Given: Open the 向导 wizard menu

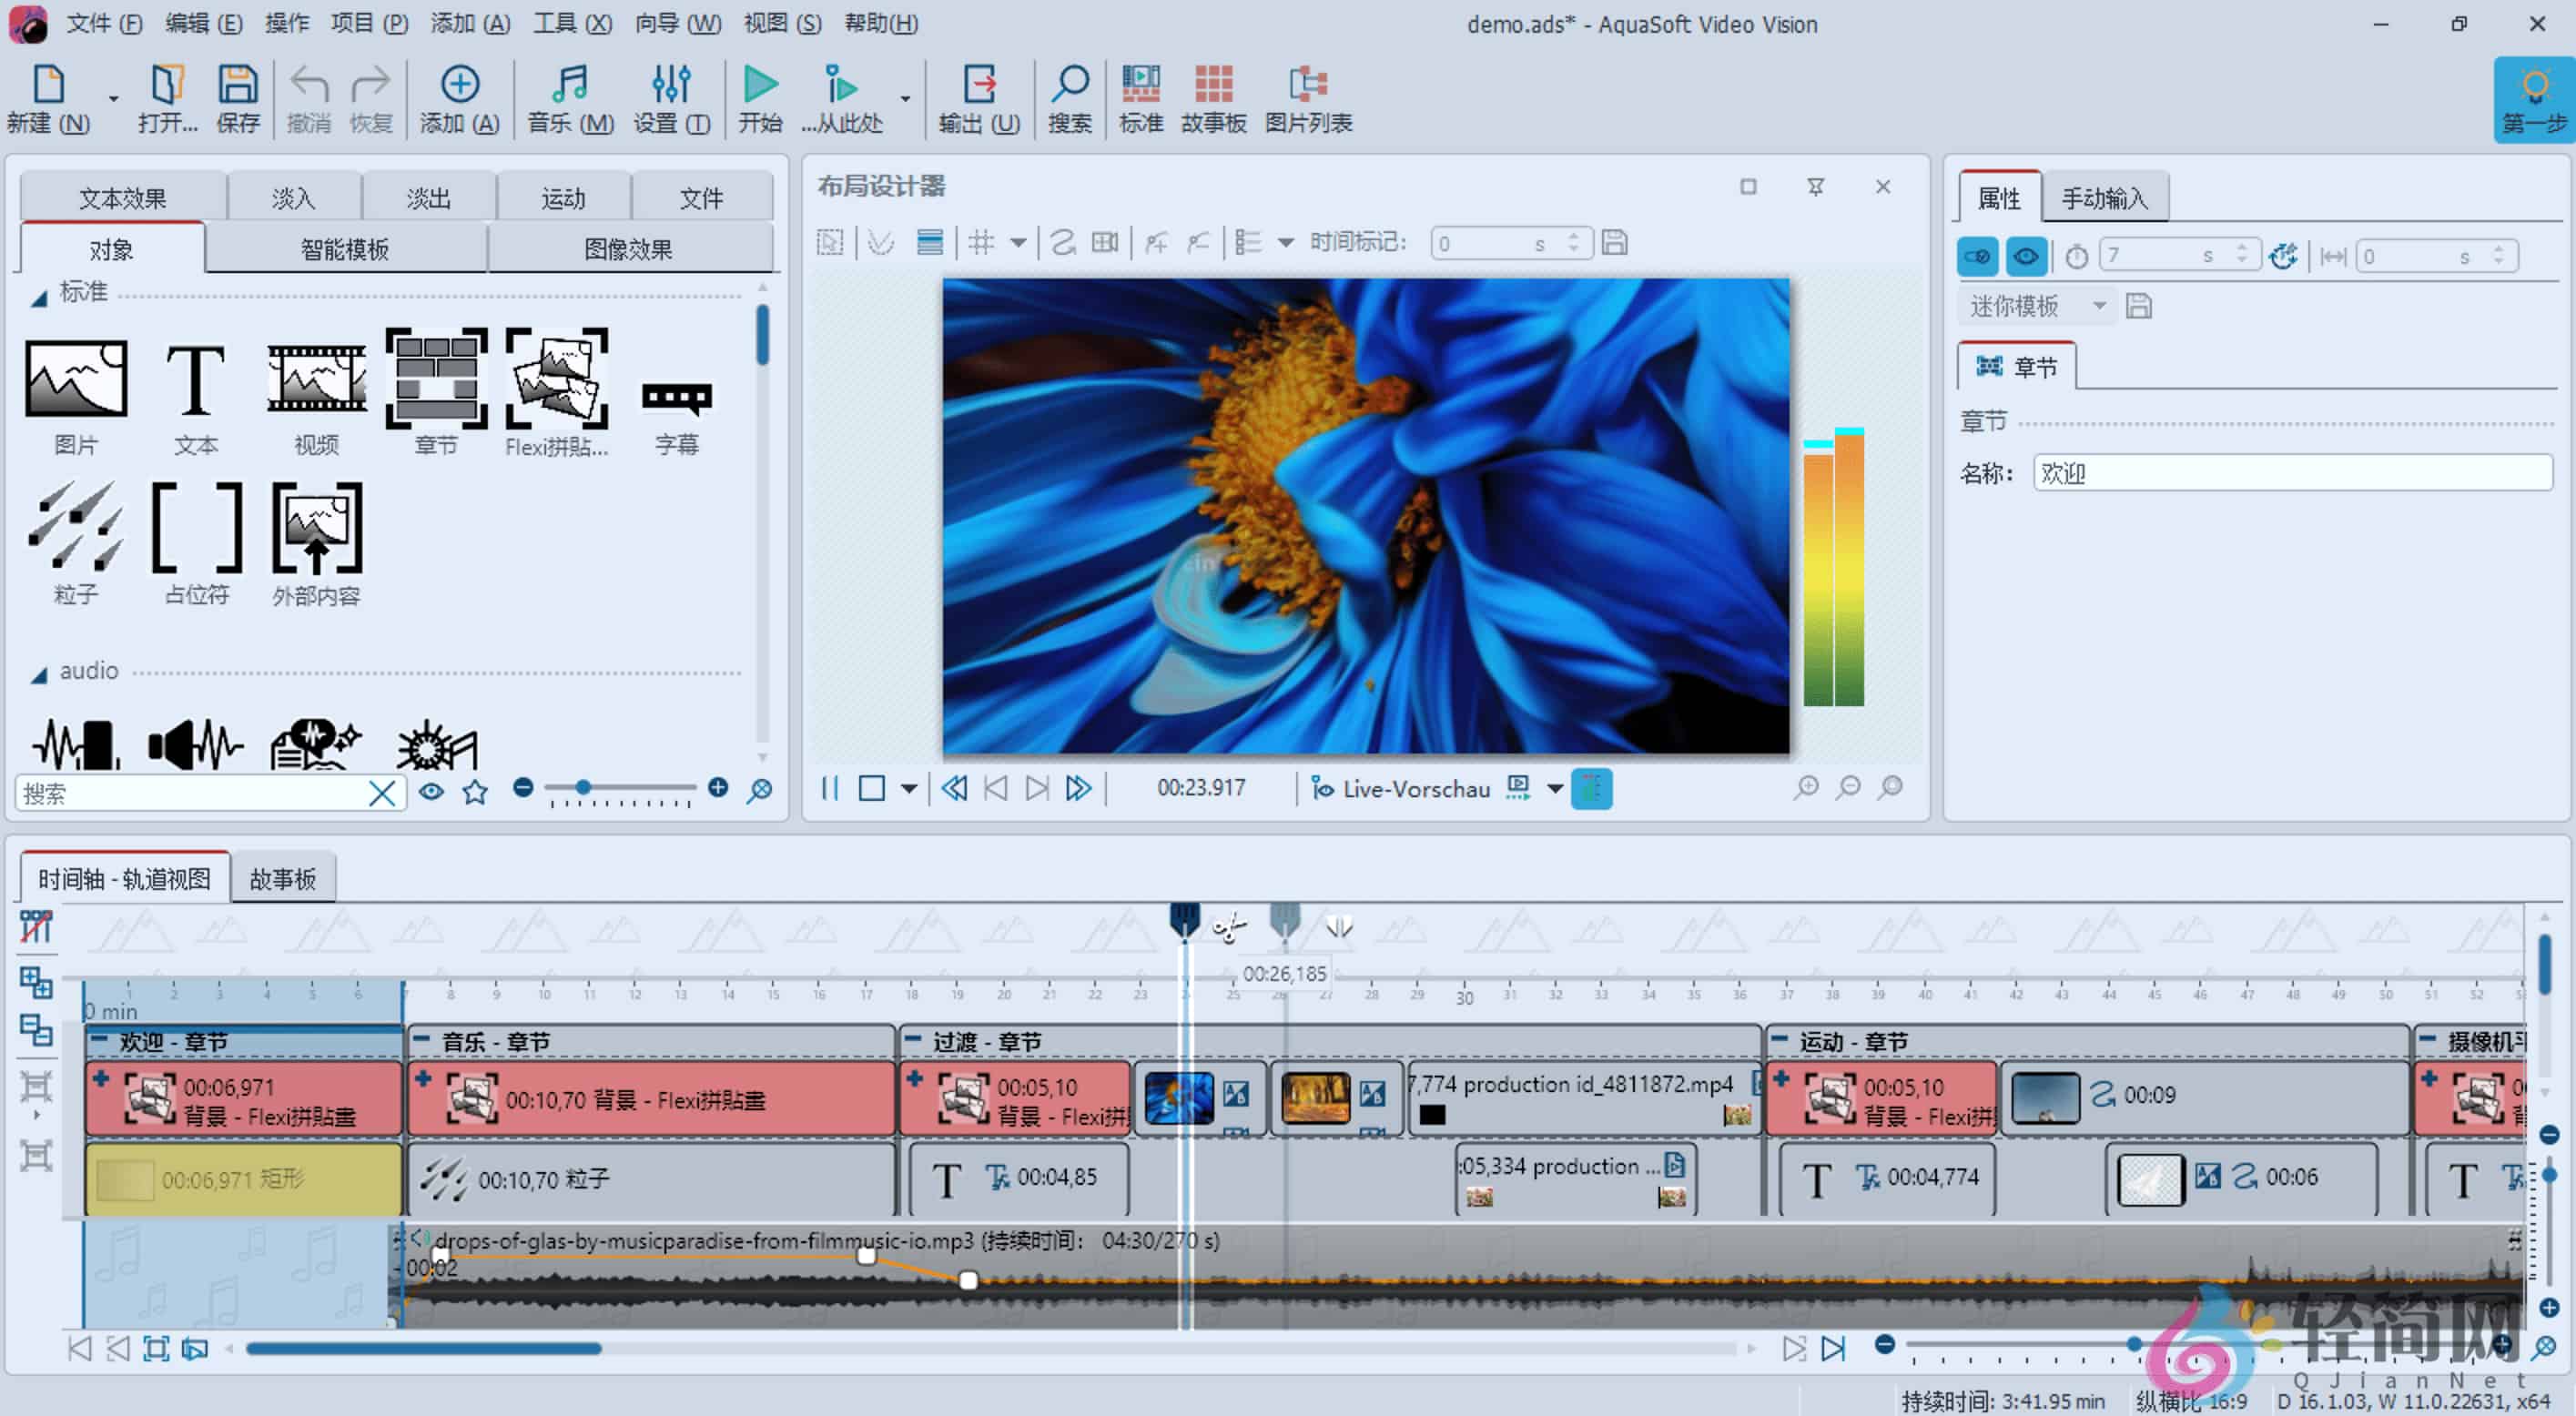Looking at the screenshot, I should coord(676,23).
